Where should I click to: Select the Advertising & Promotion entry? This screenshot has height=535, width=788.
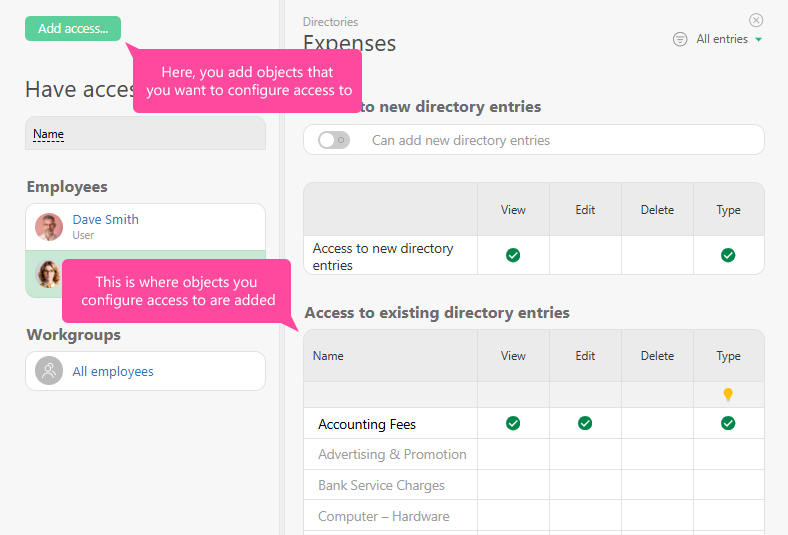click(x=392, y=455)
